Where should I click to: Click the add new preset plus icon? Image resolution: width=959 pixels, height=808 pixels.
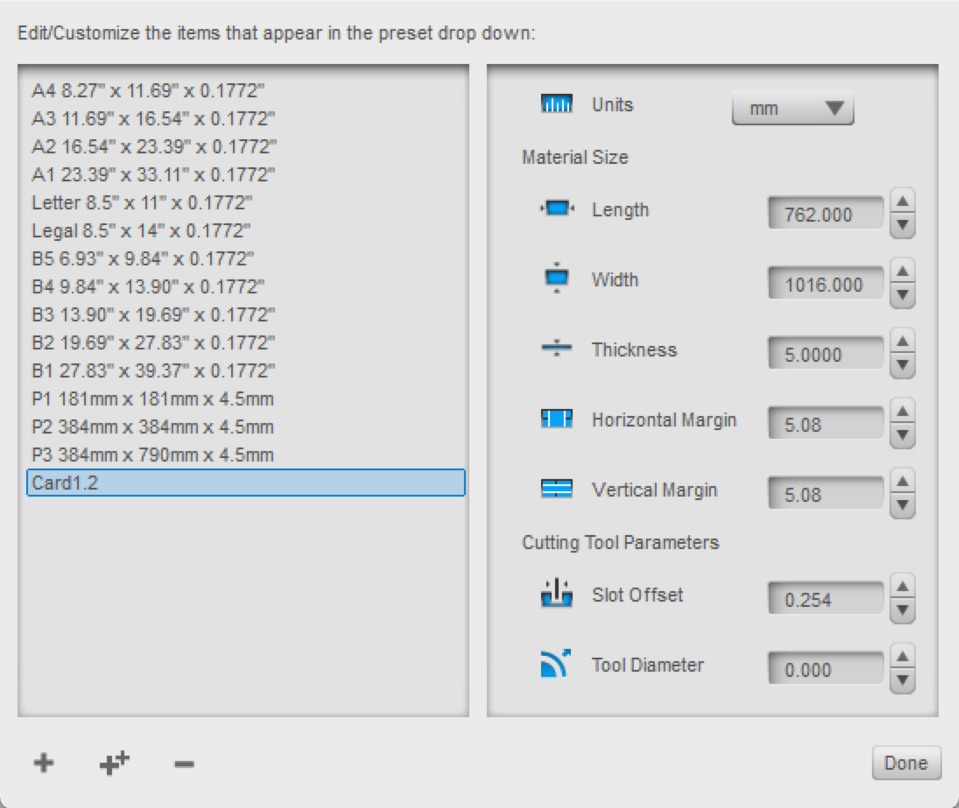tap(43, 764)
